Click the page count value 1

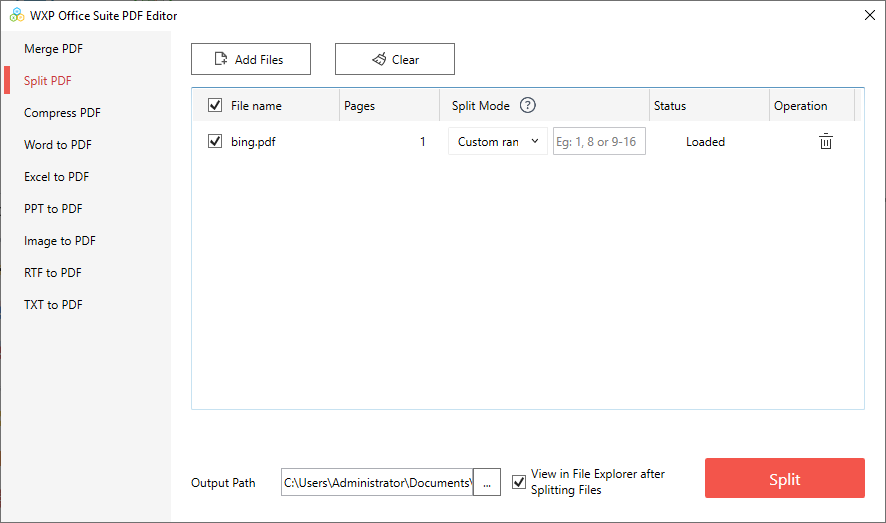pyautogui.click(x=422, y=142)
